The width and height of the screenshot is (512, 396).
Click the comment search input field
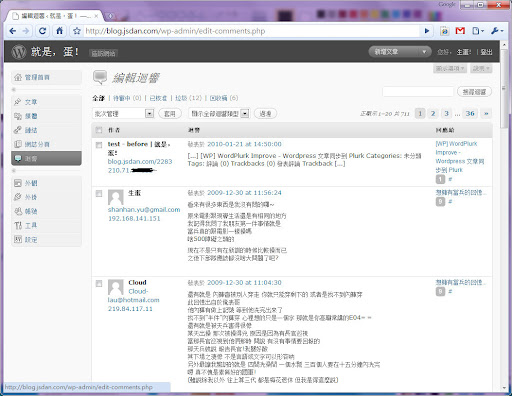[x=418, y=91]
